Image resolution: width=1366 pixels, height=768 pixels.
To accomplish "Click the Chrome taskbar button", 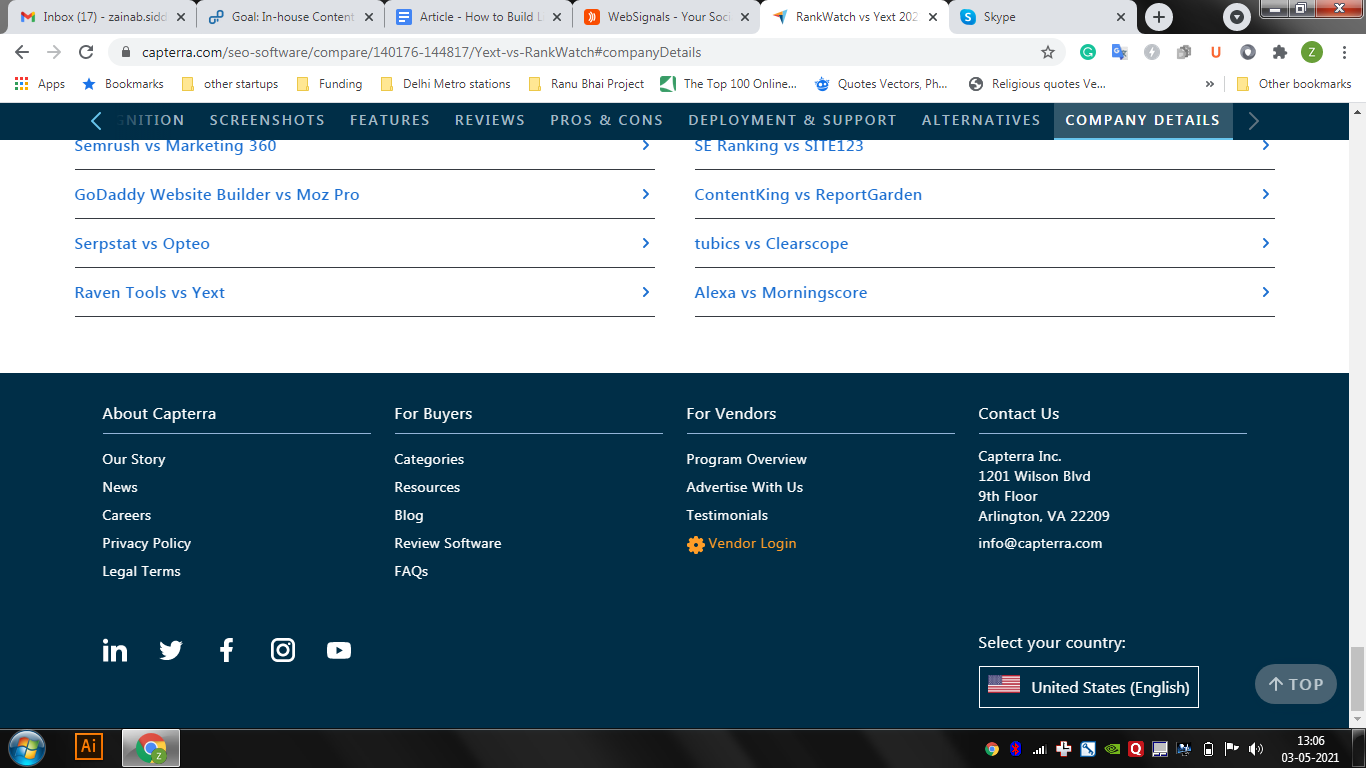I will click(x=151, y=747).
